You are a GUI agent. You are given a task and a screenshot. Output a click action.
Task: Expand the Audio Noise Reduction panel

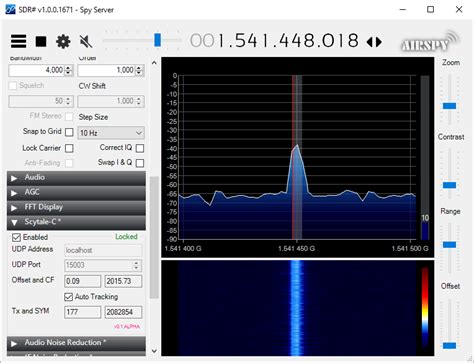click(x=76, y=343)
